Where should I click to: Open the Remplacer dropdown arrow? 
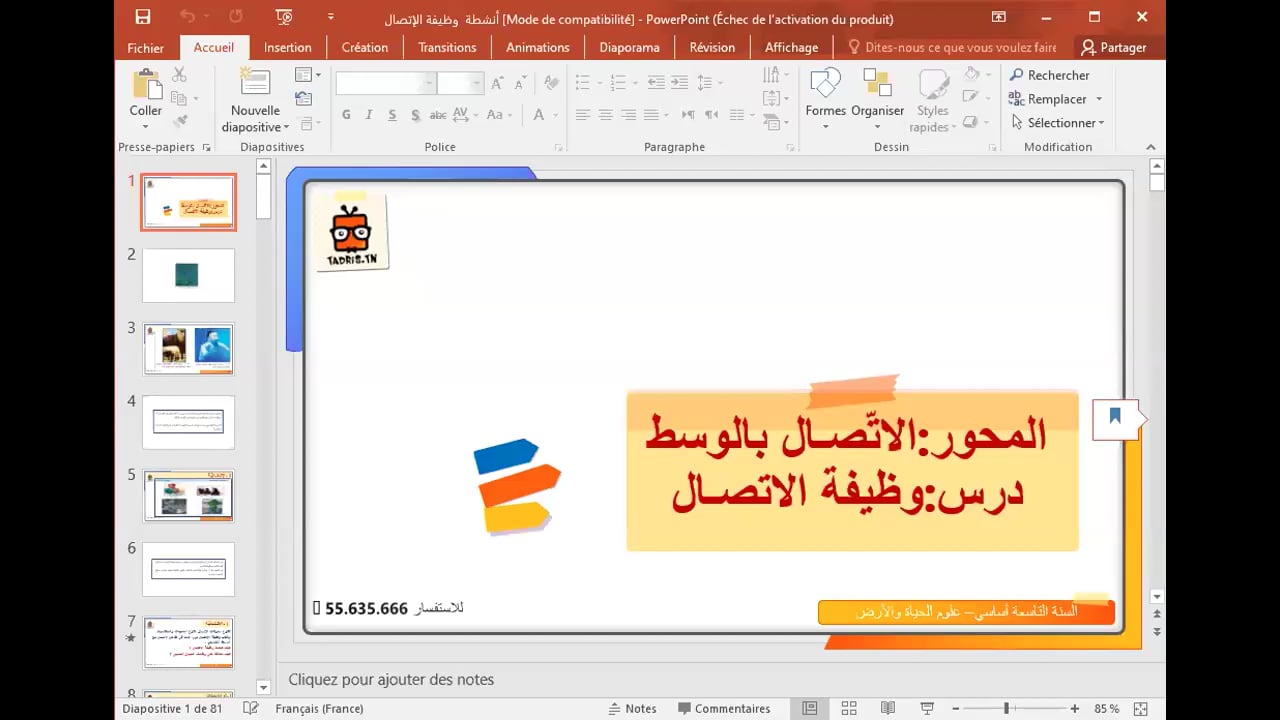(1099, 99)
